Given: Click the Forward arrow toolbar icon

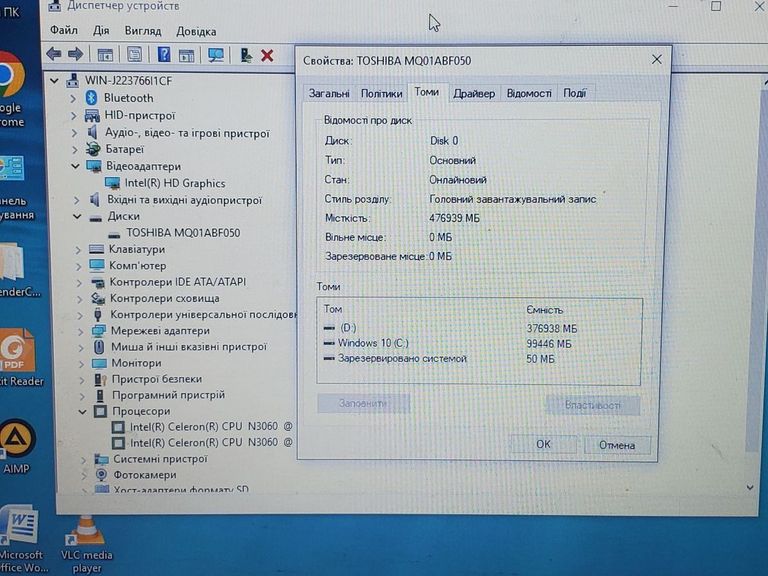Looking at the screenshot, I should [75, 54].
